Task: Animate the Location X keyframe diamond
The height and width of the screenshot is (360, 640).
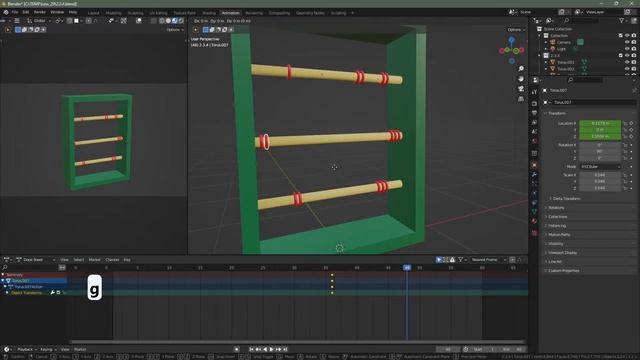Action: click(x=631, y=123)
